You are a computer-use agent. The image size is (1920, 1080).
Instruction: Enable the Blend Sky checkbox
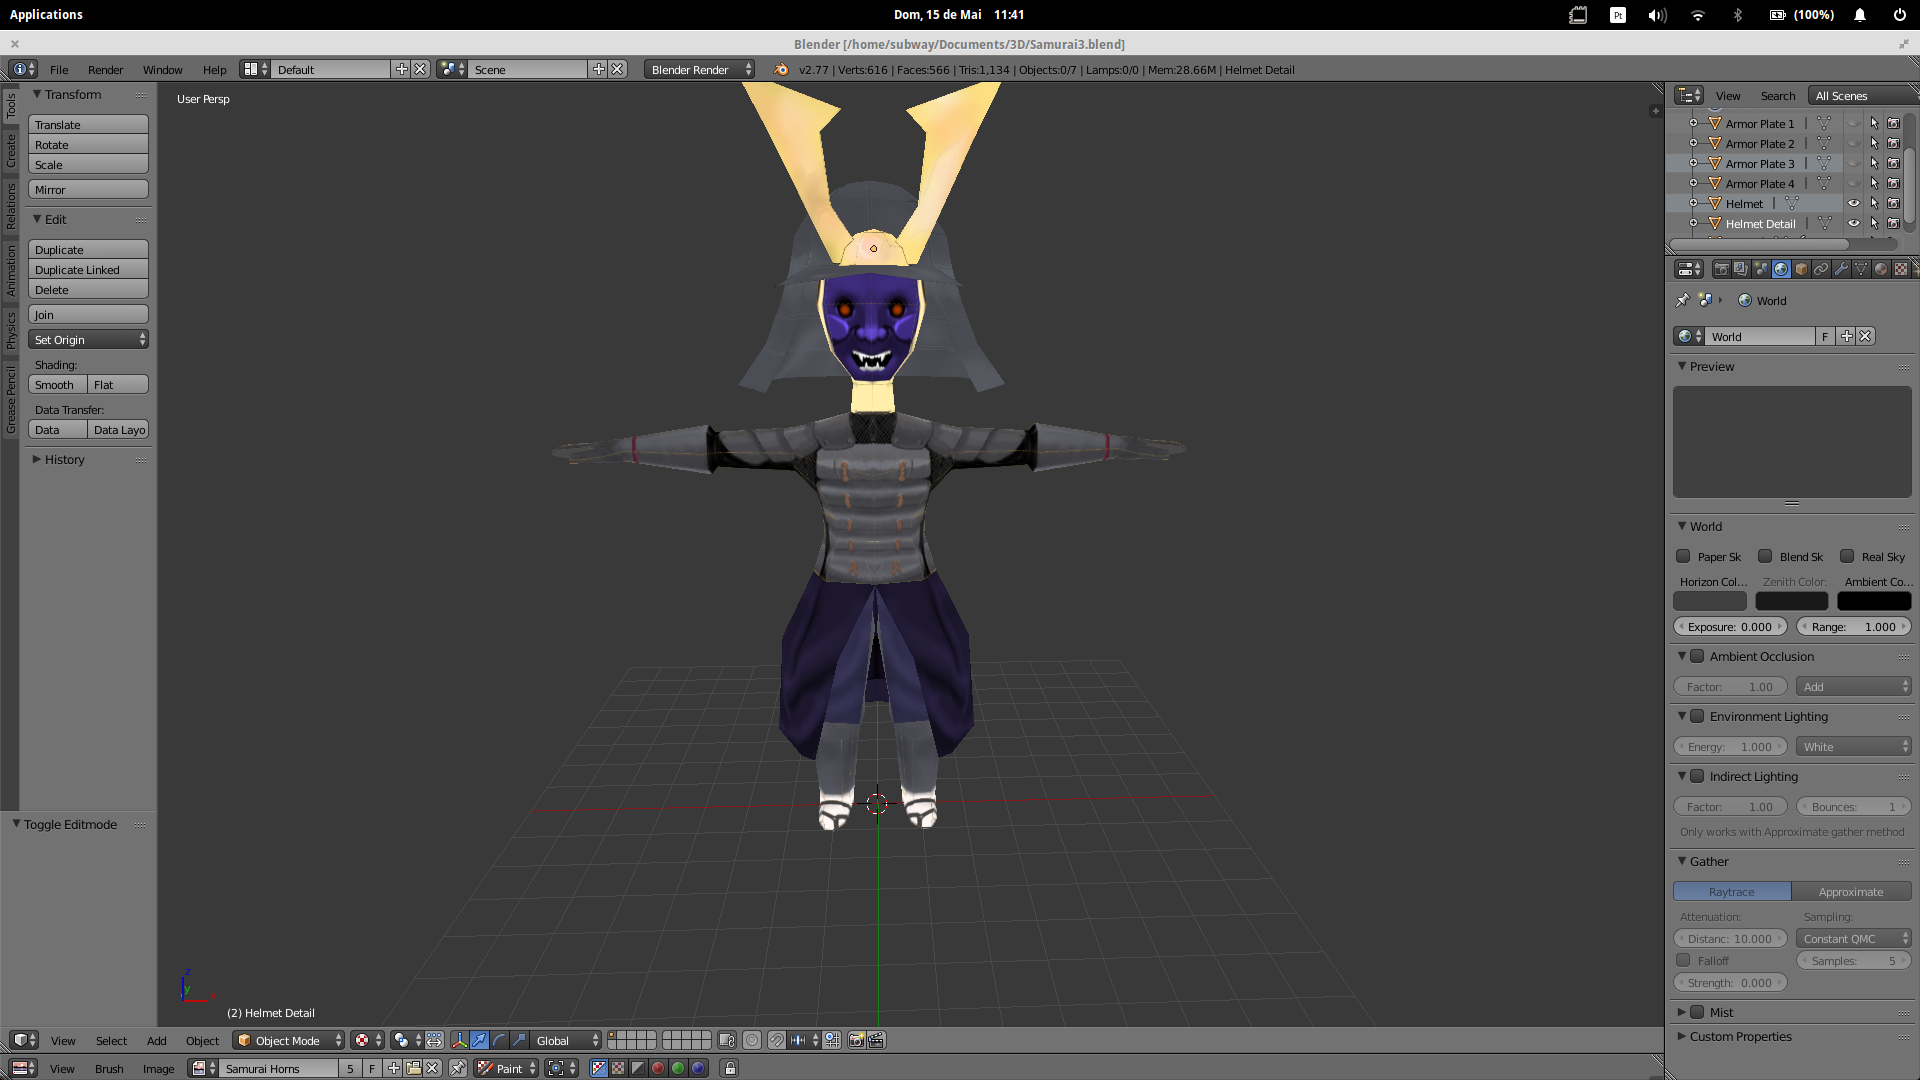point(1765,556)
